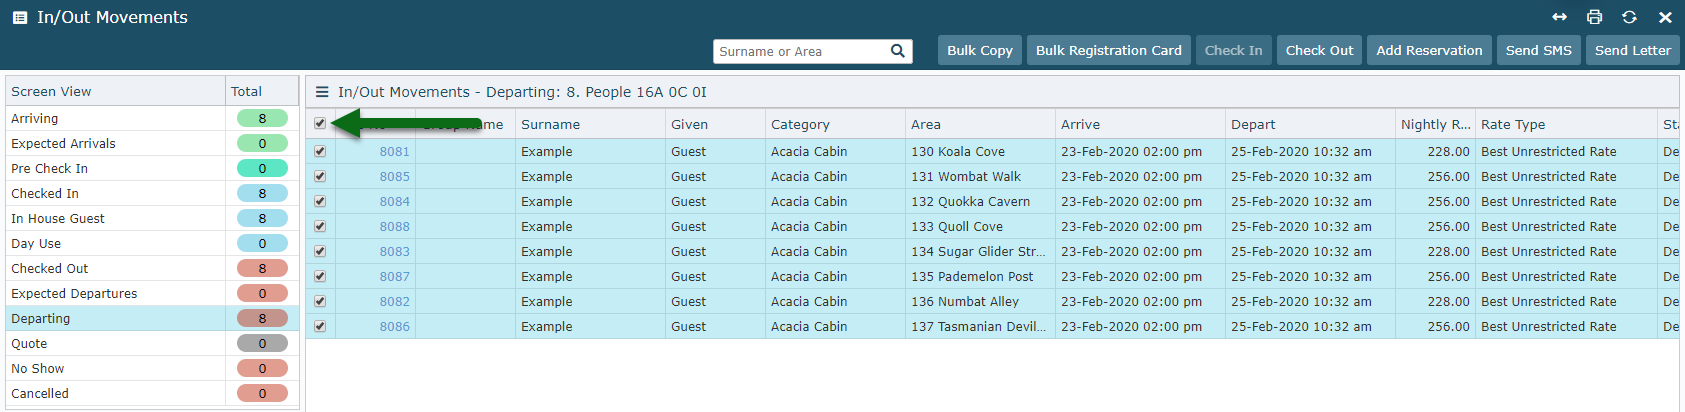Screen dimensions: 1685x412
Task: Select the Checked Out screen view
Action: [x=115, y=268]
